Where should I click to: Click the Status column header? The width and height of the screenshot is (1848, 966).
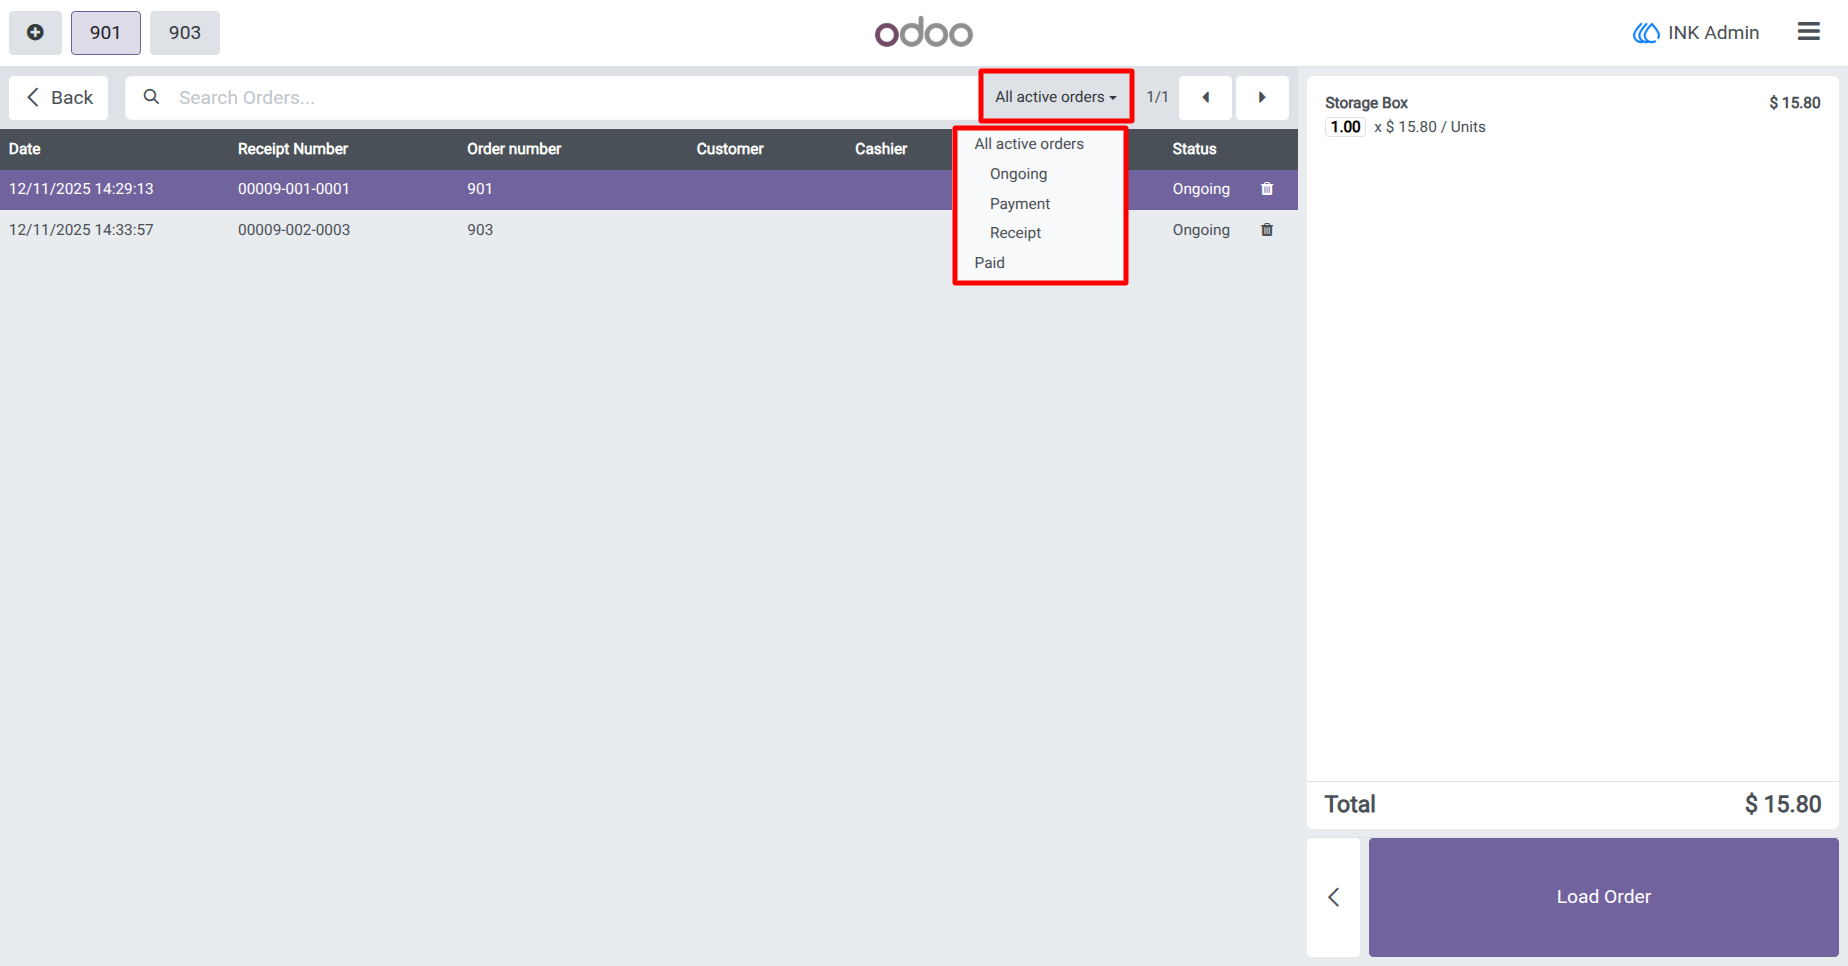pyautogui.click(x=1194, y=149)
